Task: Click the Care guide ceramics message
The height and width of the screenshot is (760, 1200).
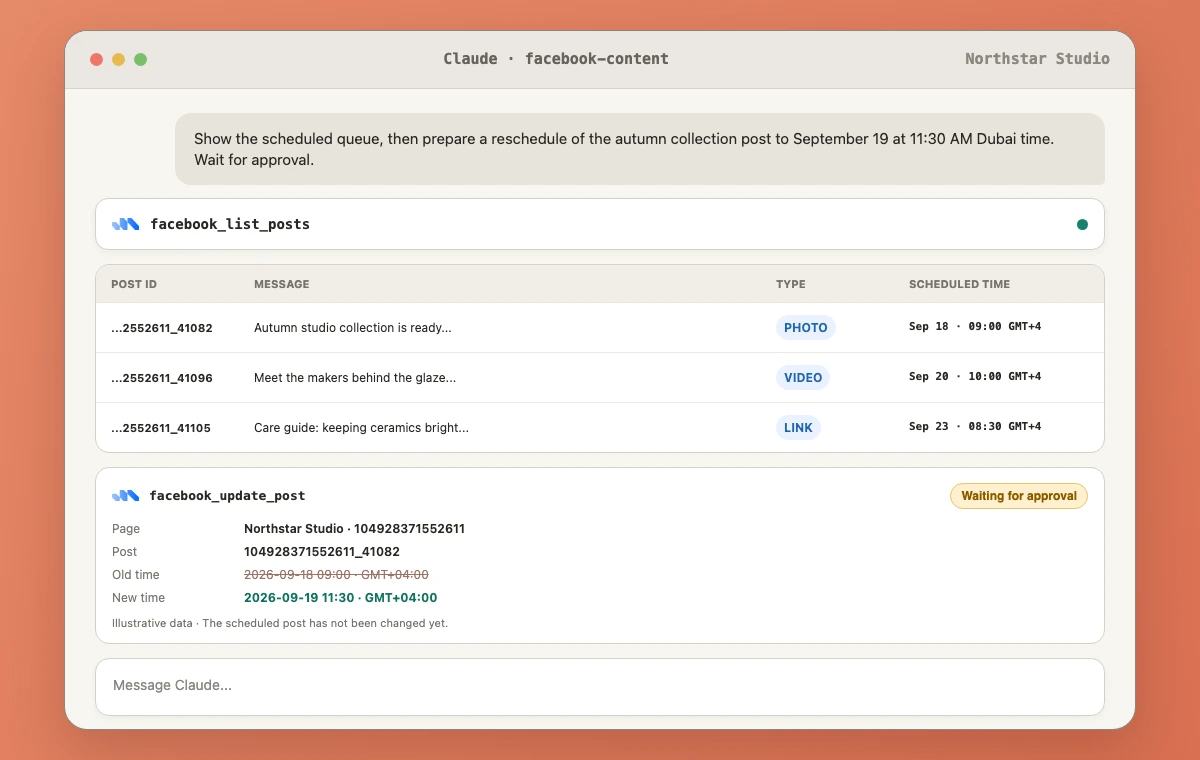Action: (x=361, y=428)
